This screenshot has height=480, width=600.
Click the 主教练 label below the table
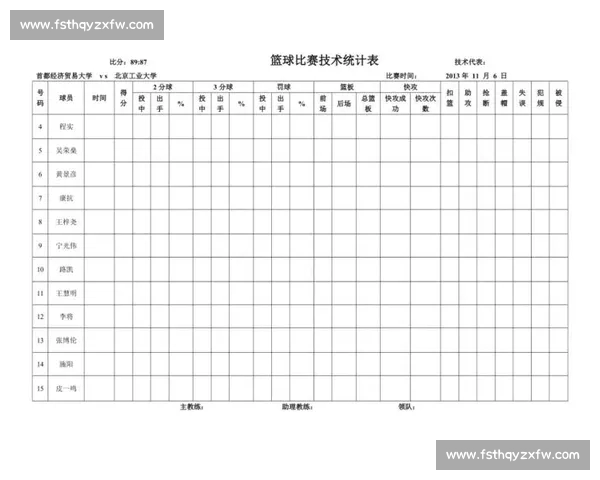tap(192, 407)
